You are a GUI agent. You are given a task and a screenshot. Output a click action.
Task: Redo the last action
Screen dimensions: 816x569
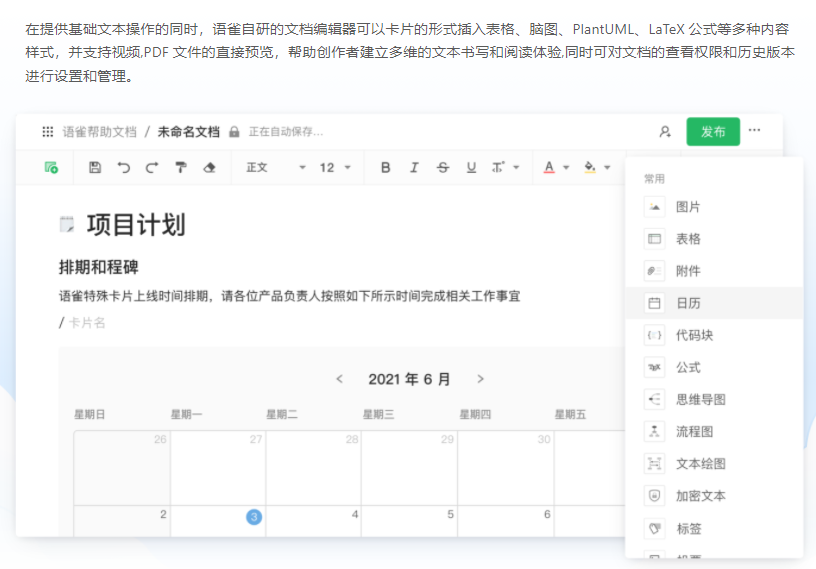pyautogui.click(x=152, y=168)
